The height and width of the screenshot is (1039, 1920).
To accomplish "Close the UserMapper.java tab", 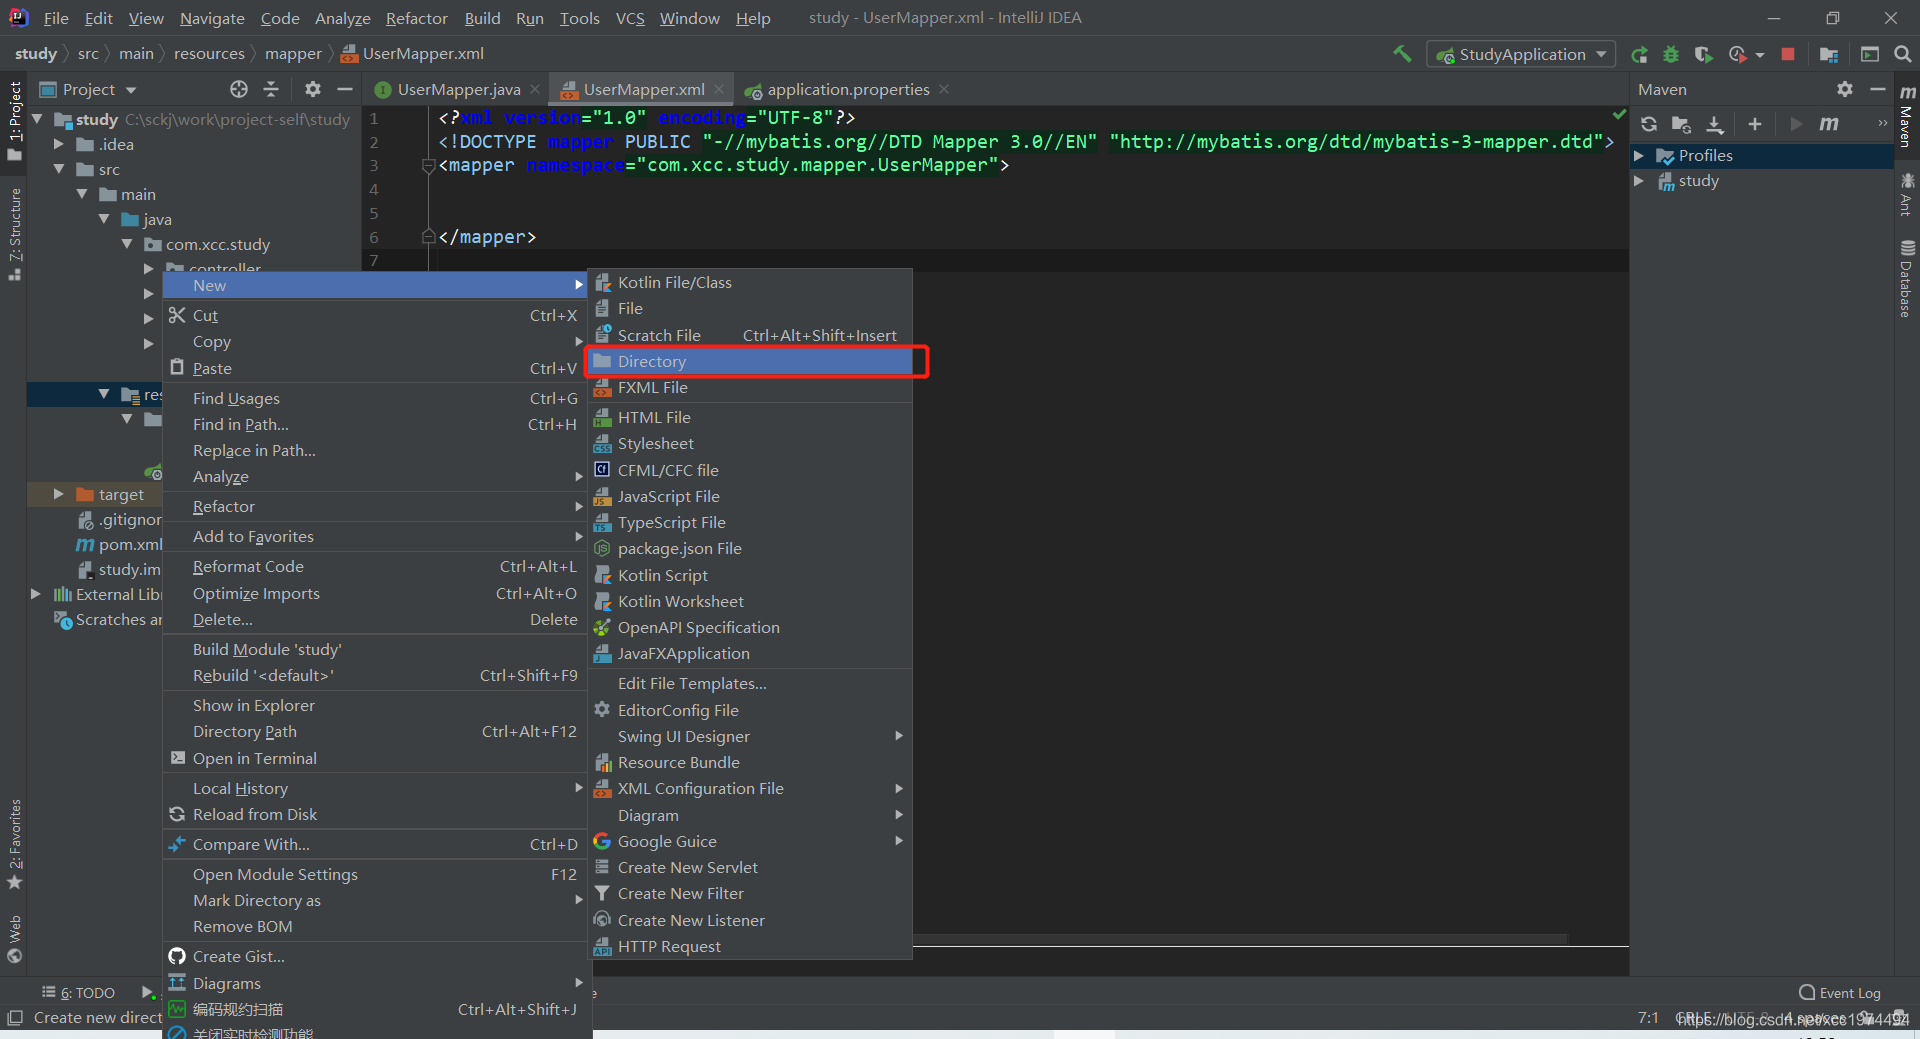I will [535, 89].
